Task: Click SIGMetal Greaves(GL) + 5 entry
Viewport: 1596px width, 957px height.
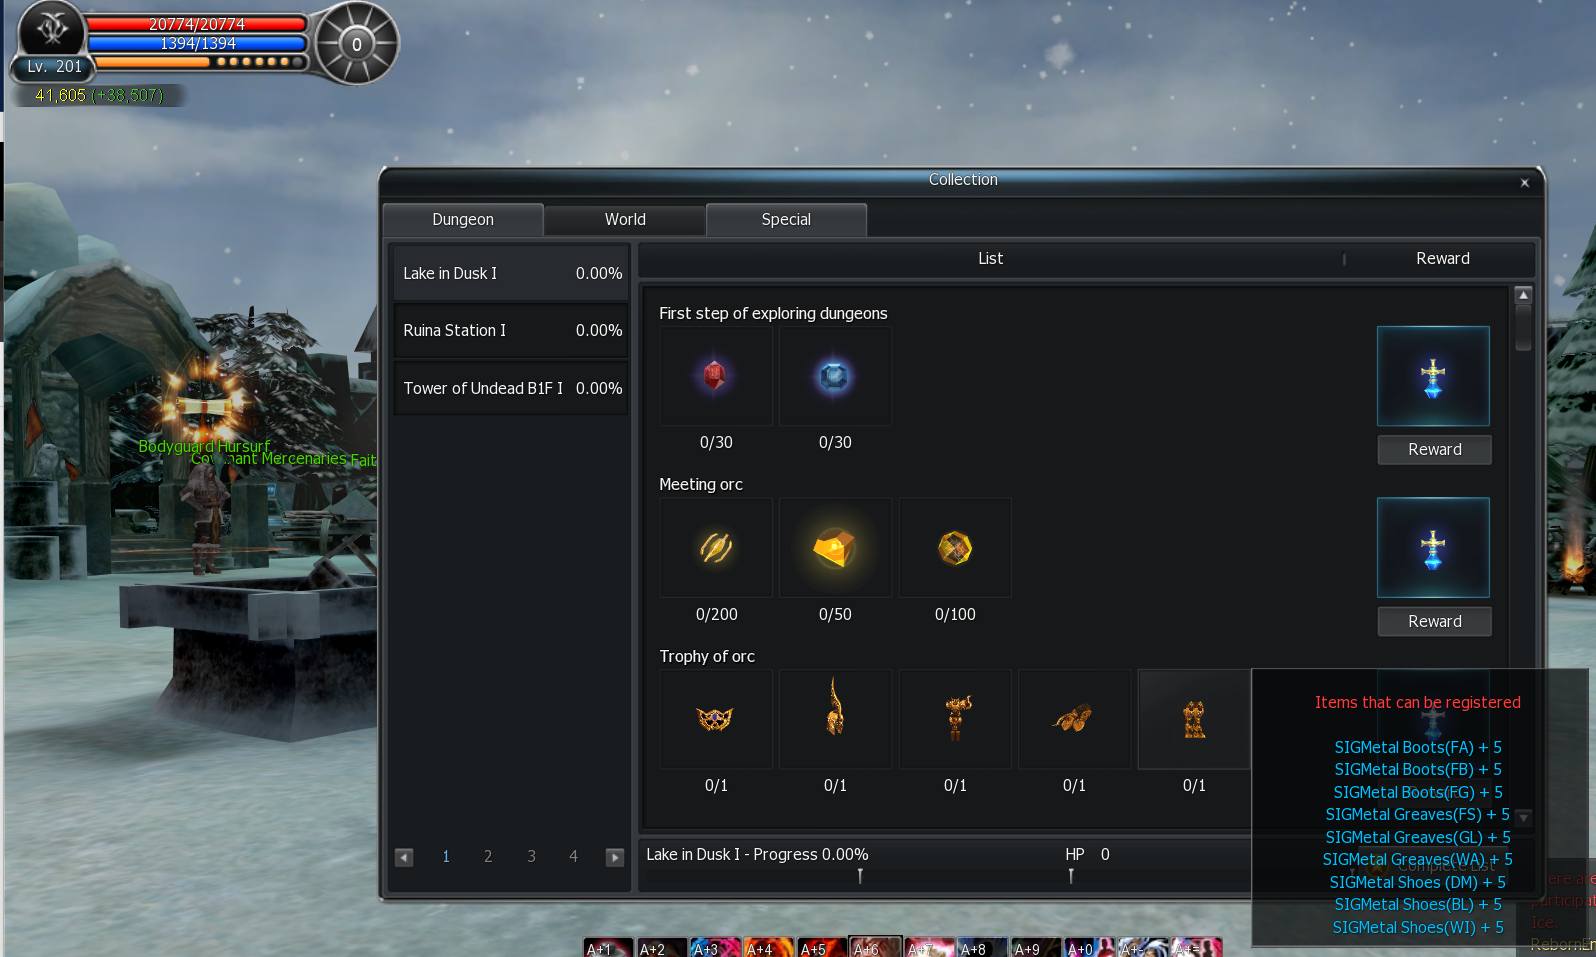Action: 1418,837
